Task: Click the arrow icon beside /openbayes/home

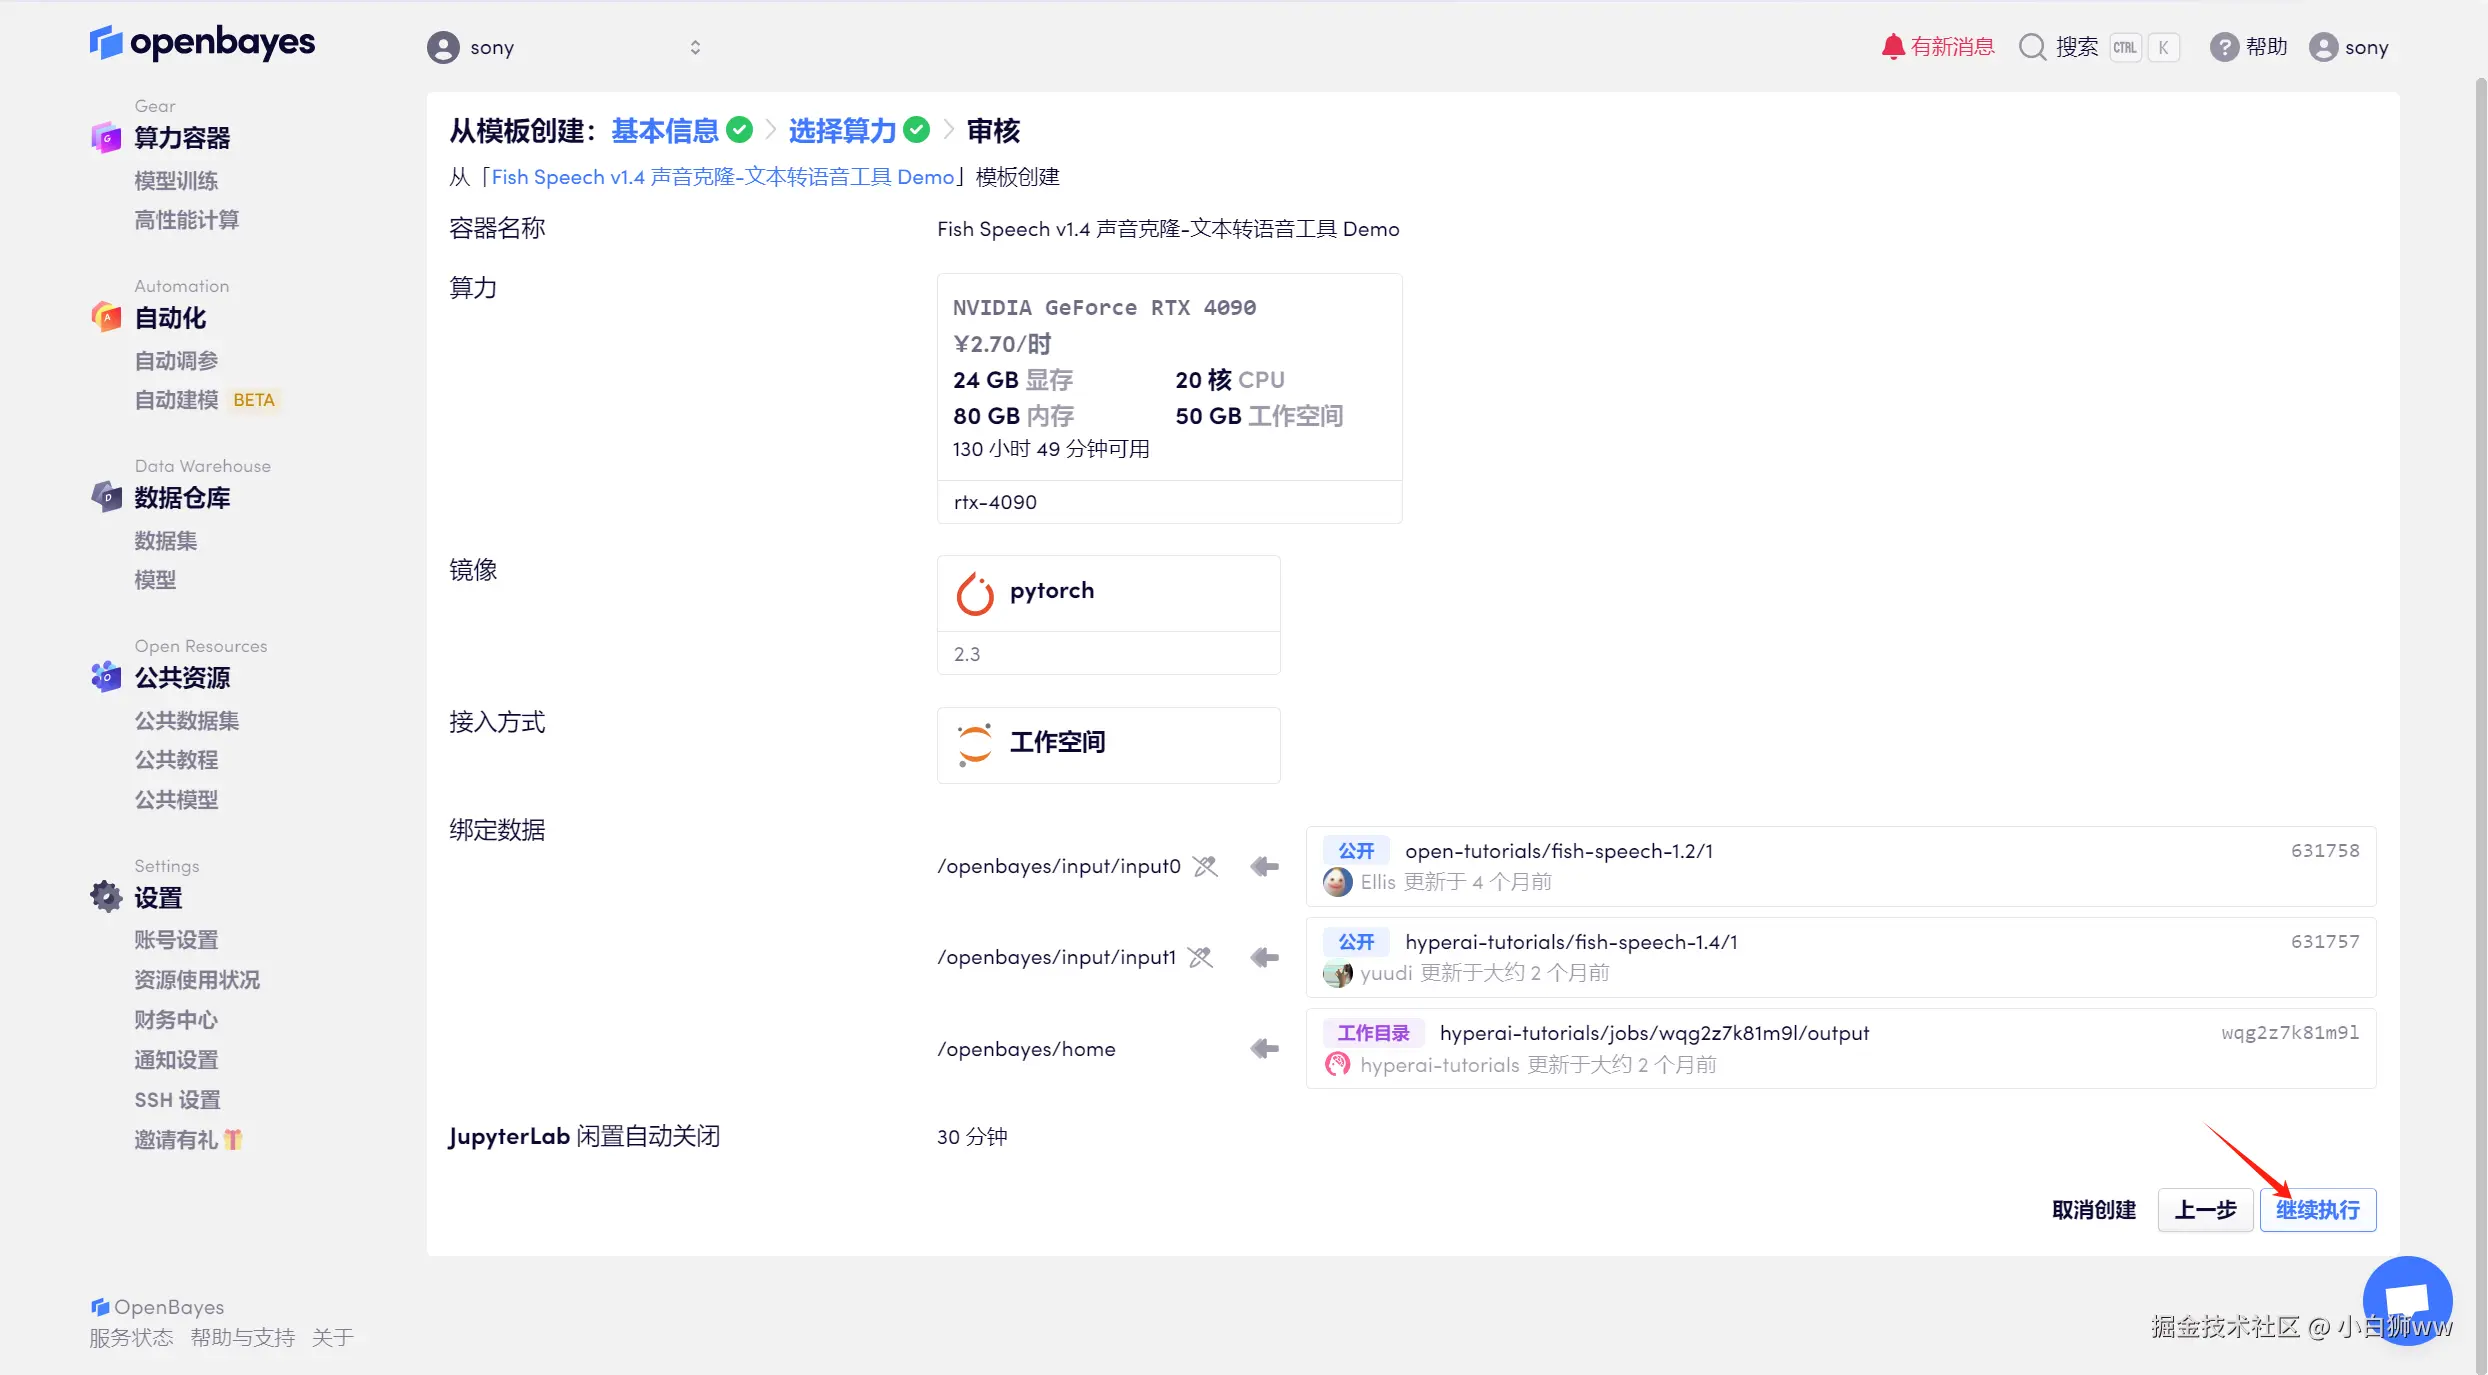Action: click(1264, 1048)
